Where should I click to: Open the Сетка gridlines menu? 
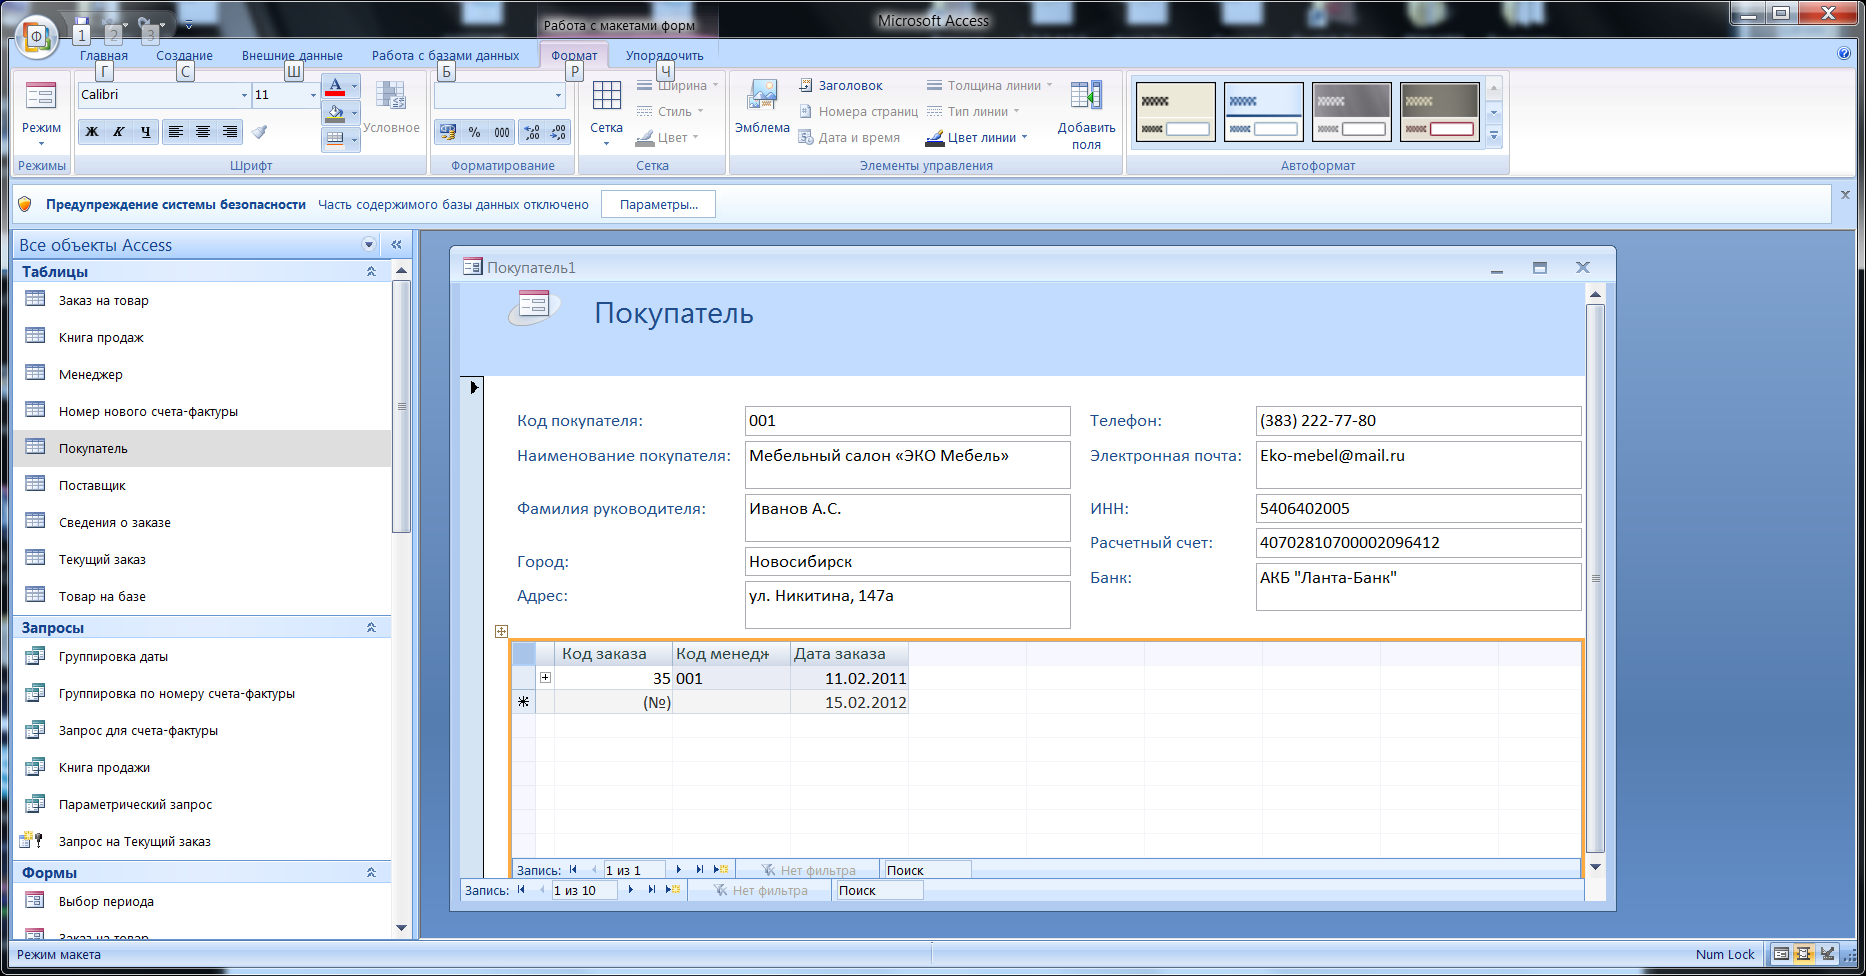pos(606,113)
